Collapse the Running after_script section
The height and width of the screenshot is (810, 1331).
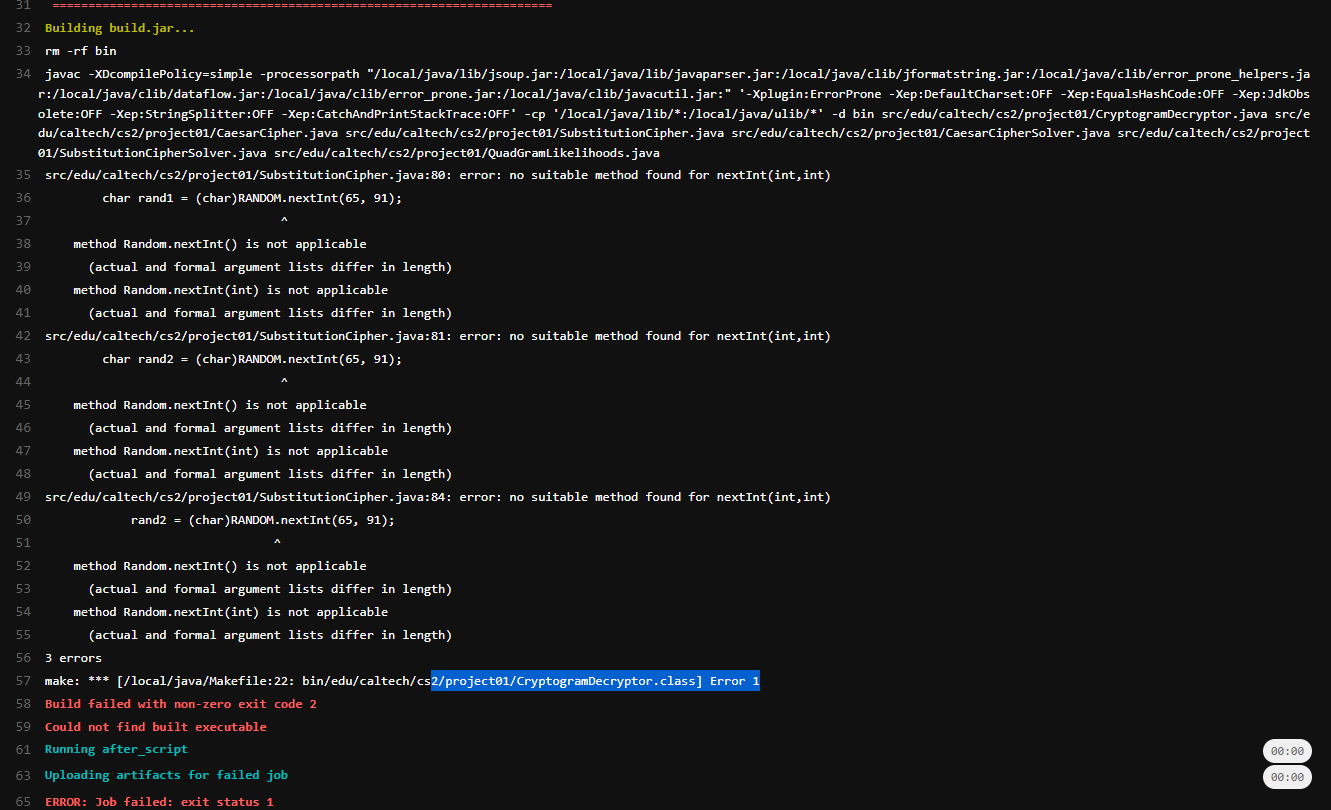coord(116,749)
